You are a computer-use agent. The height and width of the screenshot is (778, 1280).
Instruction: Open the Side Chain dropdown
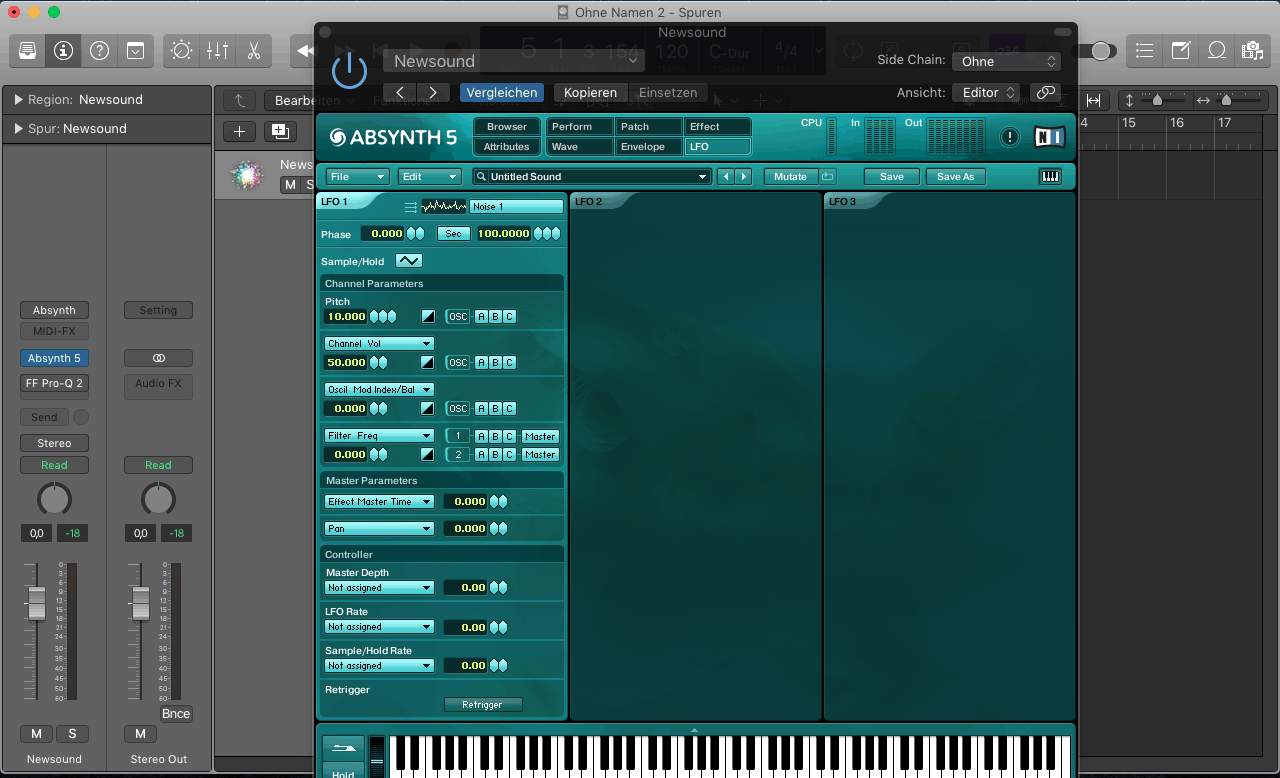1005,61
